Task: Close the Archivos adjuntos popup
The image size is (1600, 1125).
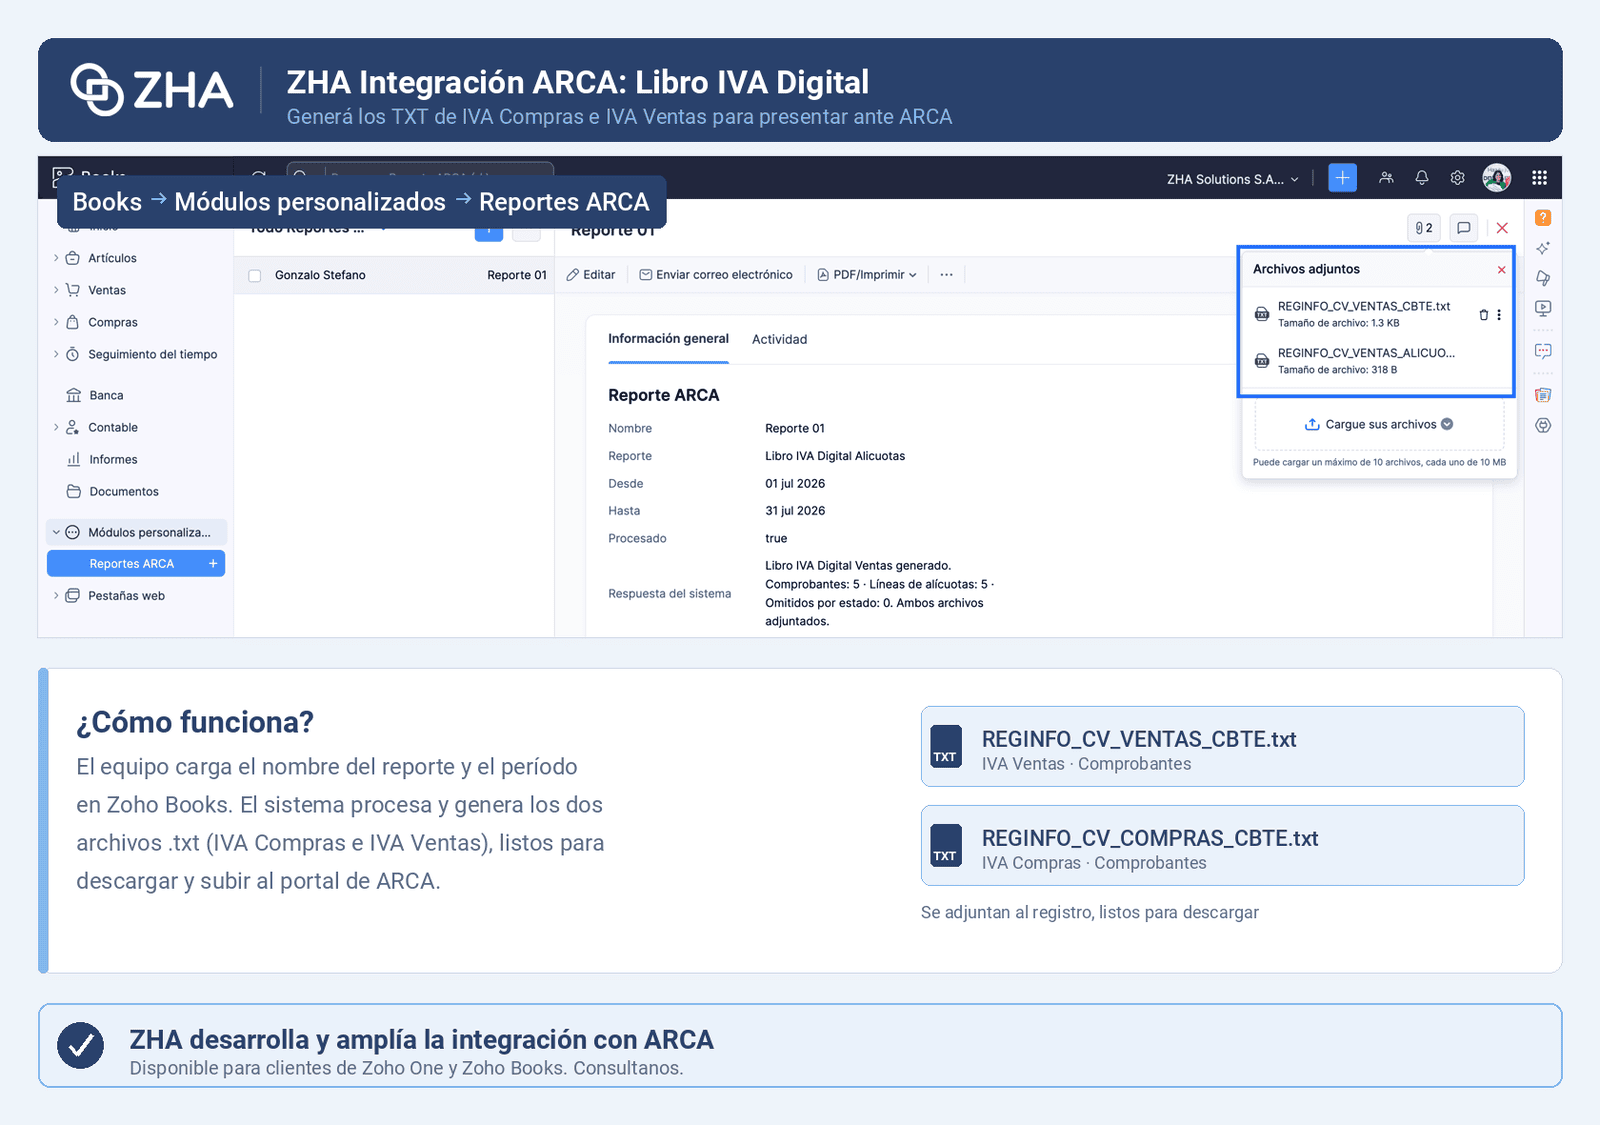Action: tap(1501, 270)
